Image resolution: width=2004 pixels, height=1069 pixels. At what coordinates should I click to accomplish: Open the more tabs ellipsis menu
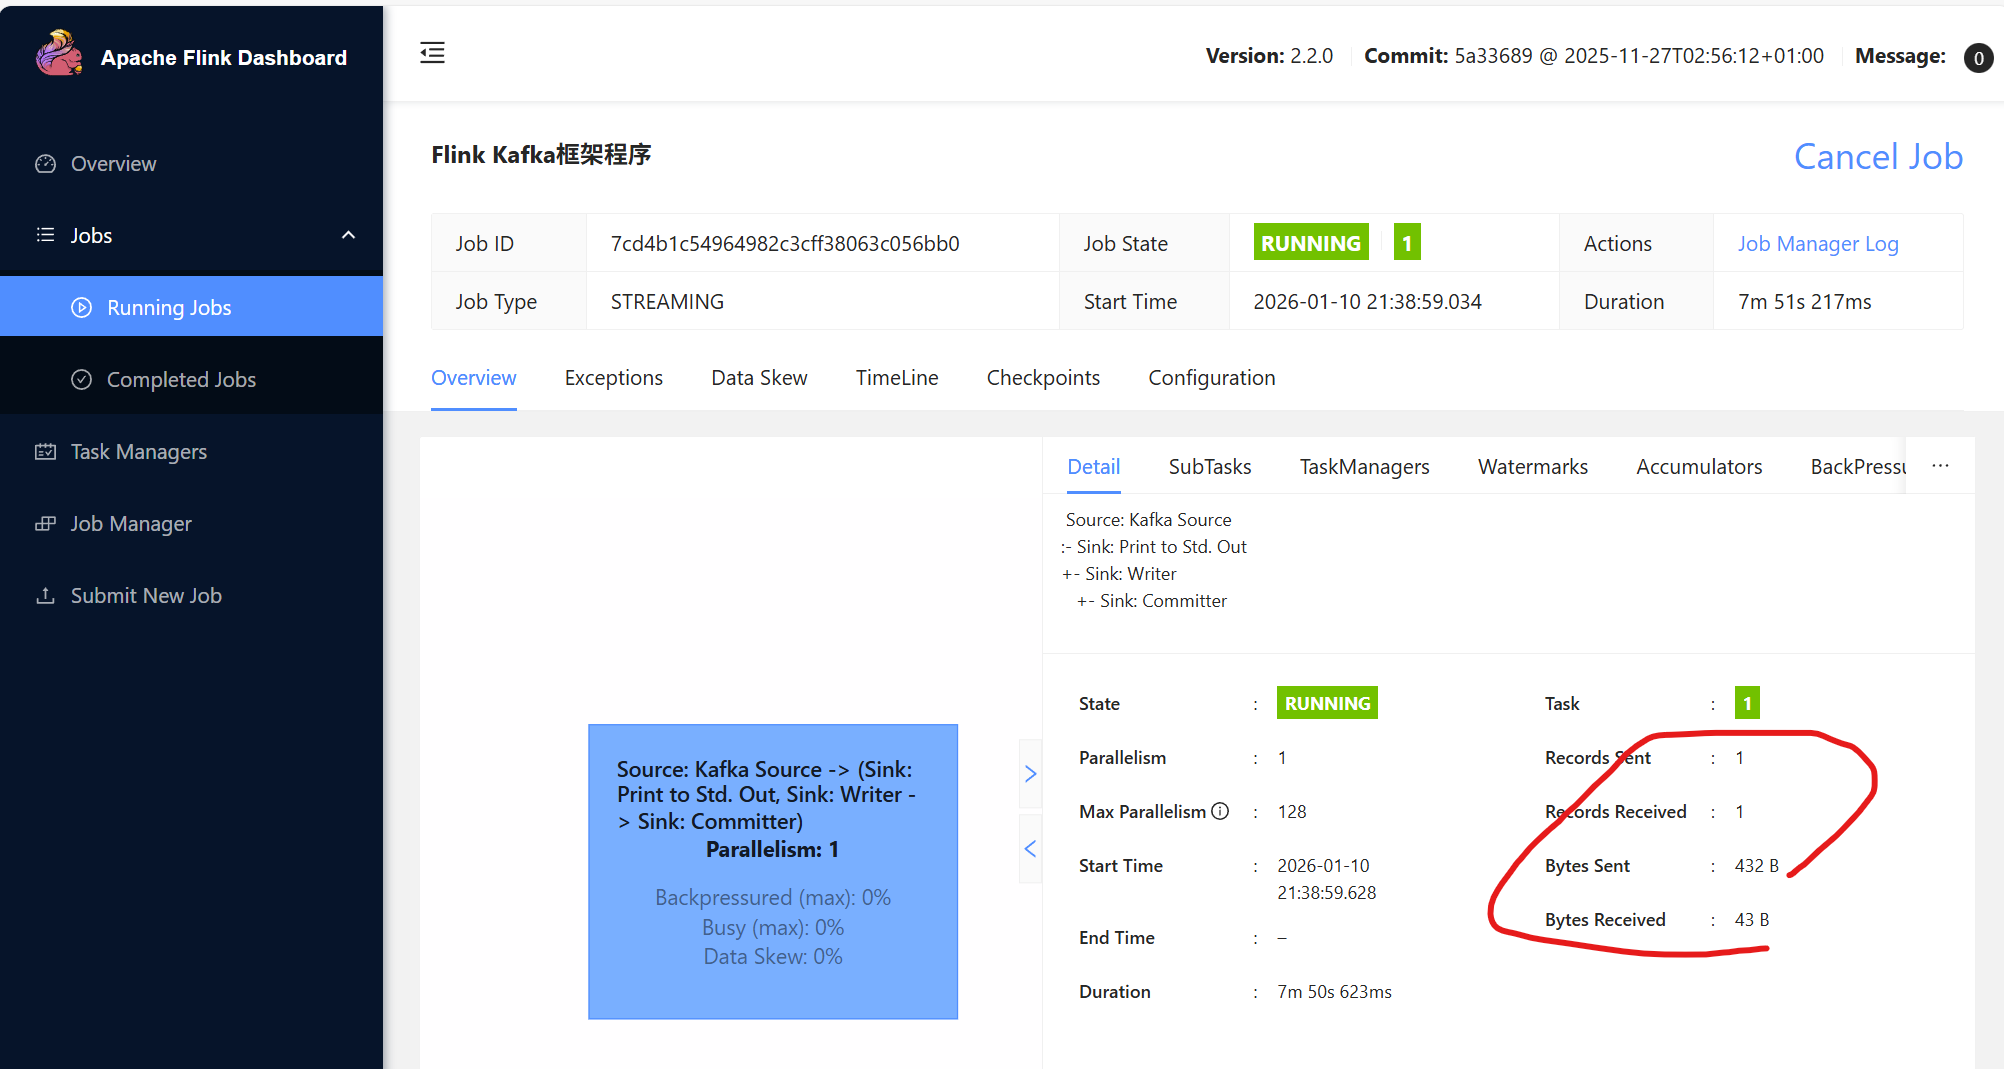pyautogui.click(x=1940, y=466)
